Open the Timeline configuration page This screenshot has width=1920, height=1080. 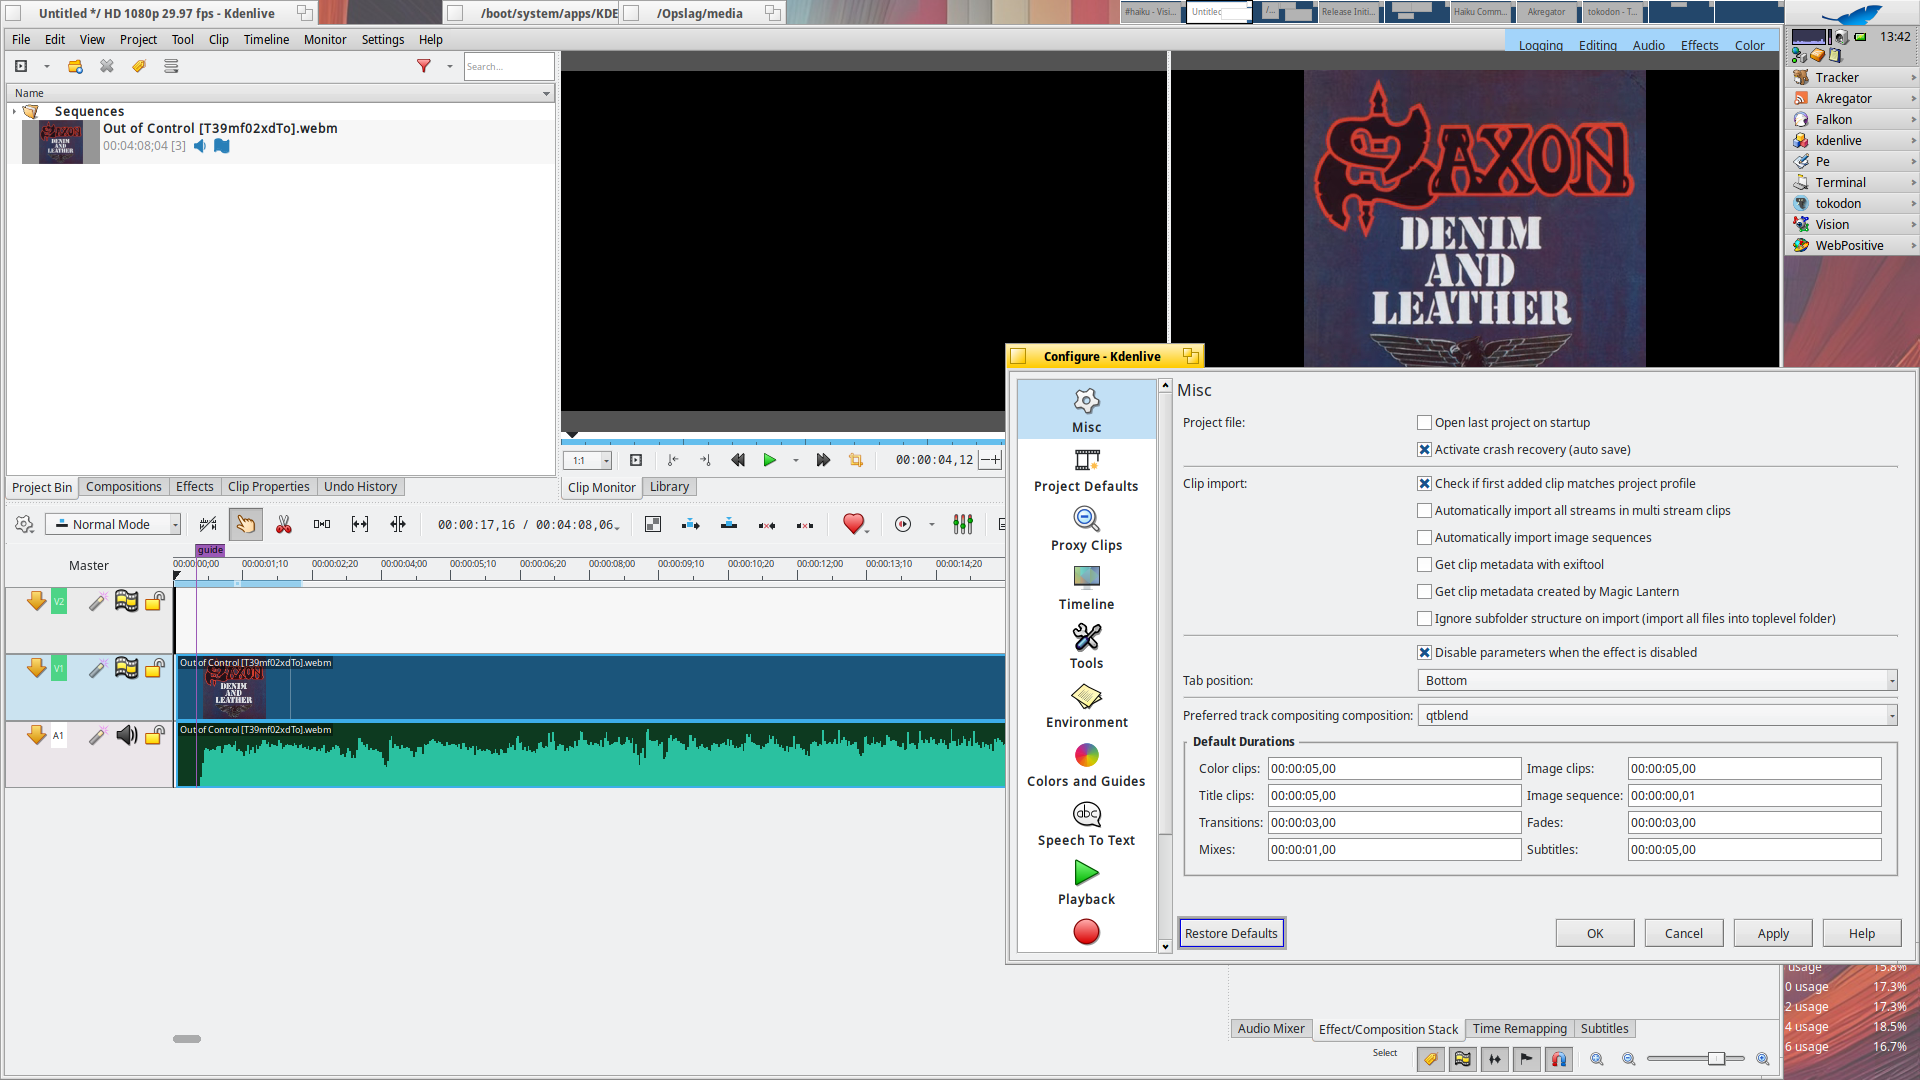coord(1086,588)
